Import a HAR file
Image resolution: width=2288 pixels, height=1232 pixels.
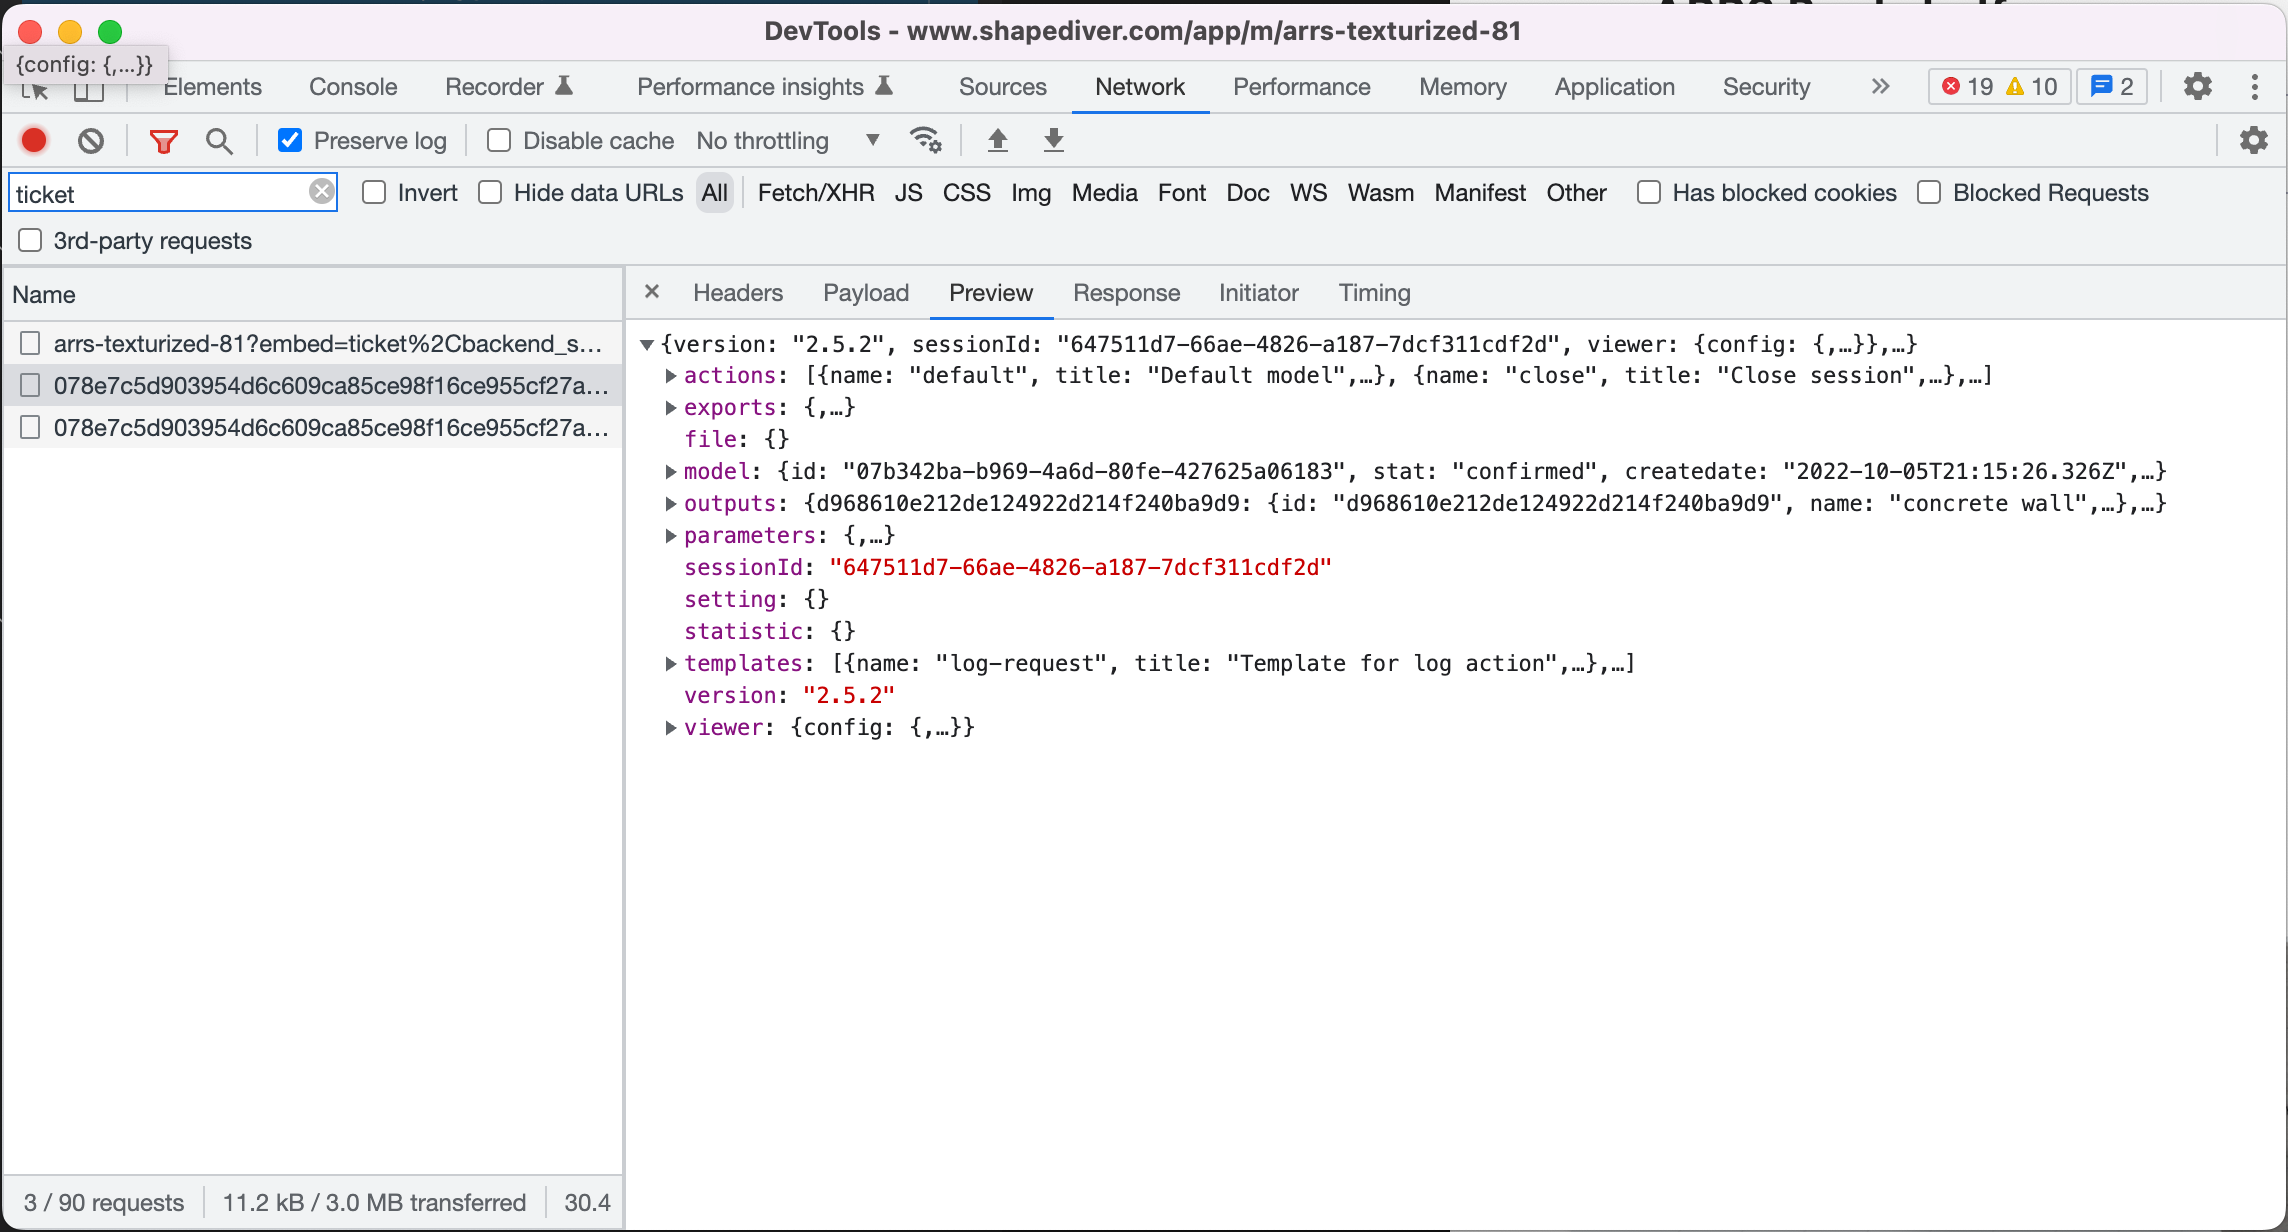click(997, 140)
